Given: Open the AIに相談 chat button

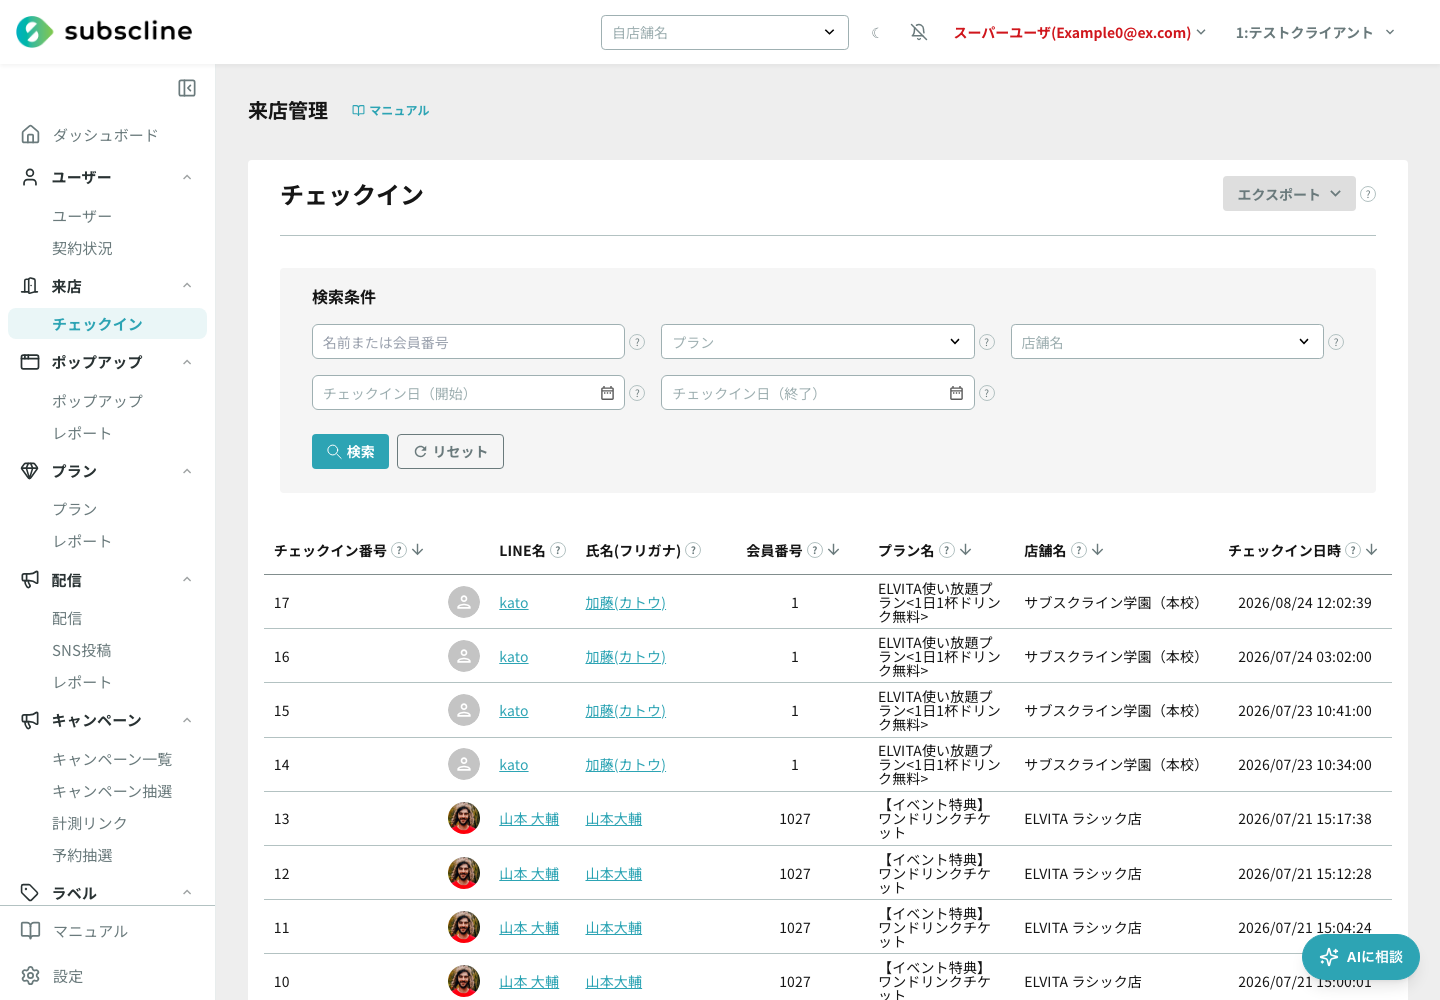Looking at the screenshot, I should (x=1361, y=957).
